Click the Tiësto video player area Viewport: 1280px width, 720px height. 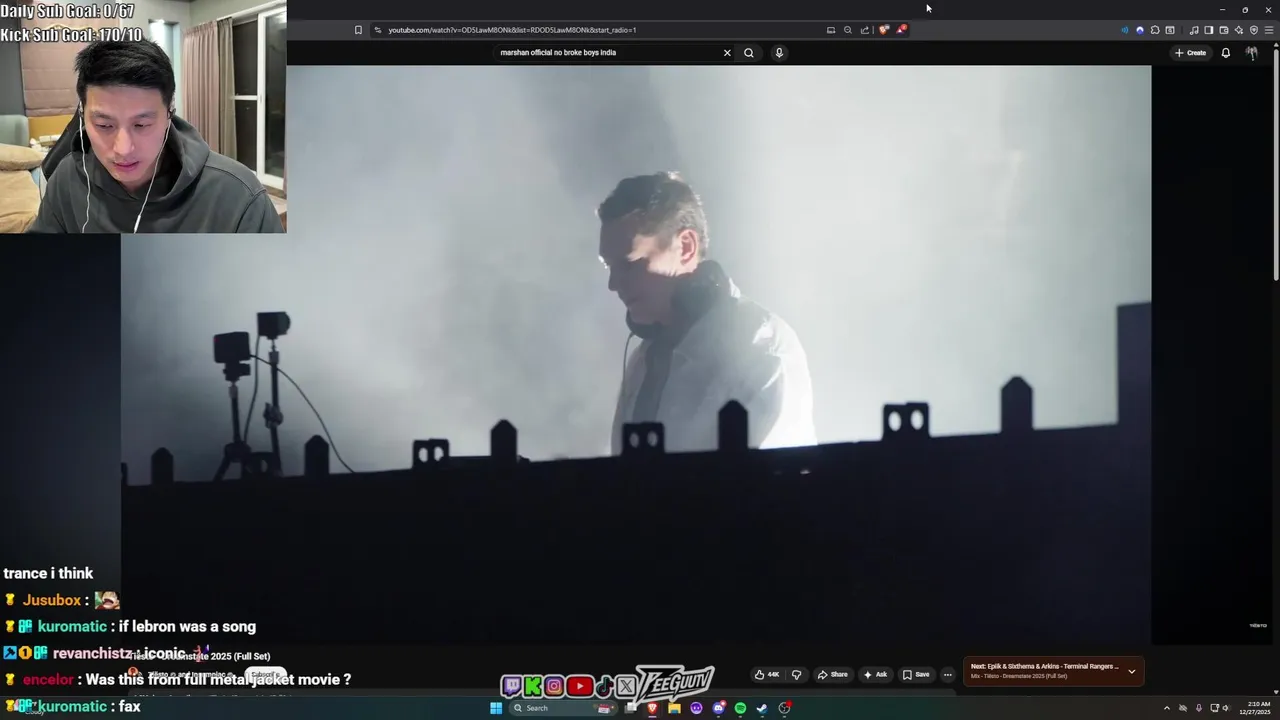[x=636, y=355]
